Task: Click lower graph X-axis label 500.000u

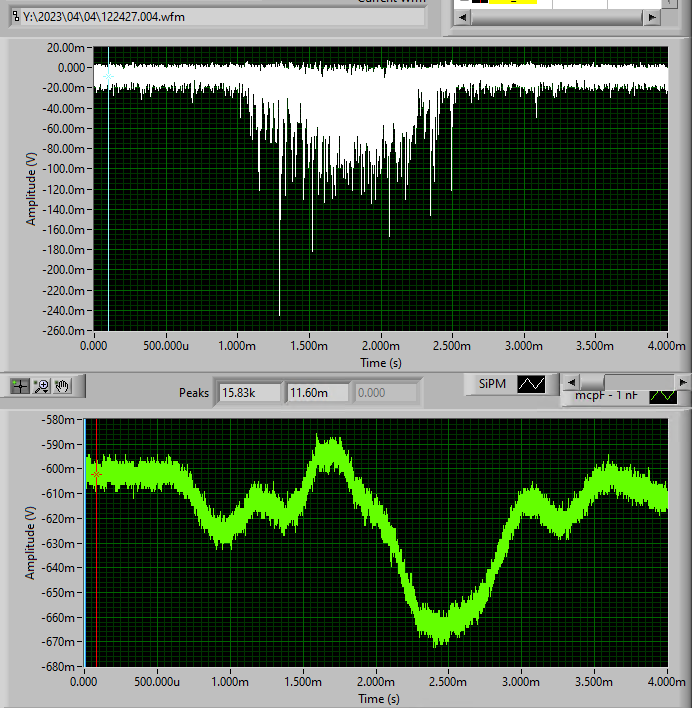Action: click(x=157, y=681)
